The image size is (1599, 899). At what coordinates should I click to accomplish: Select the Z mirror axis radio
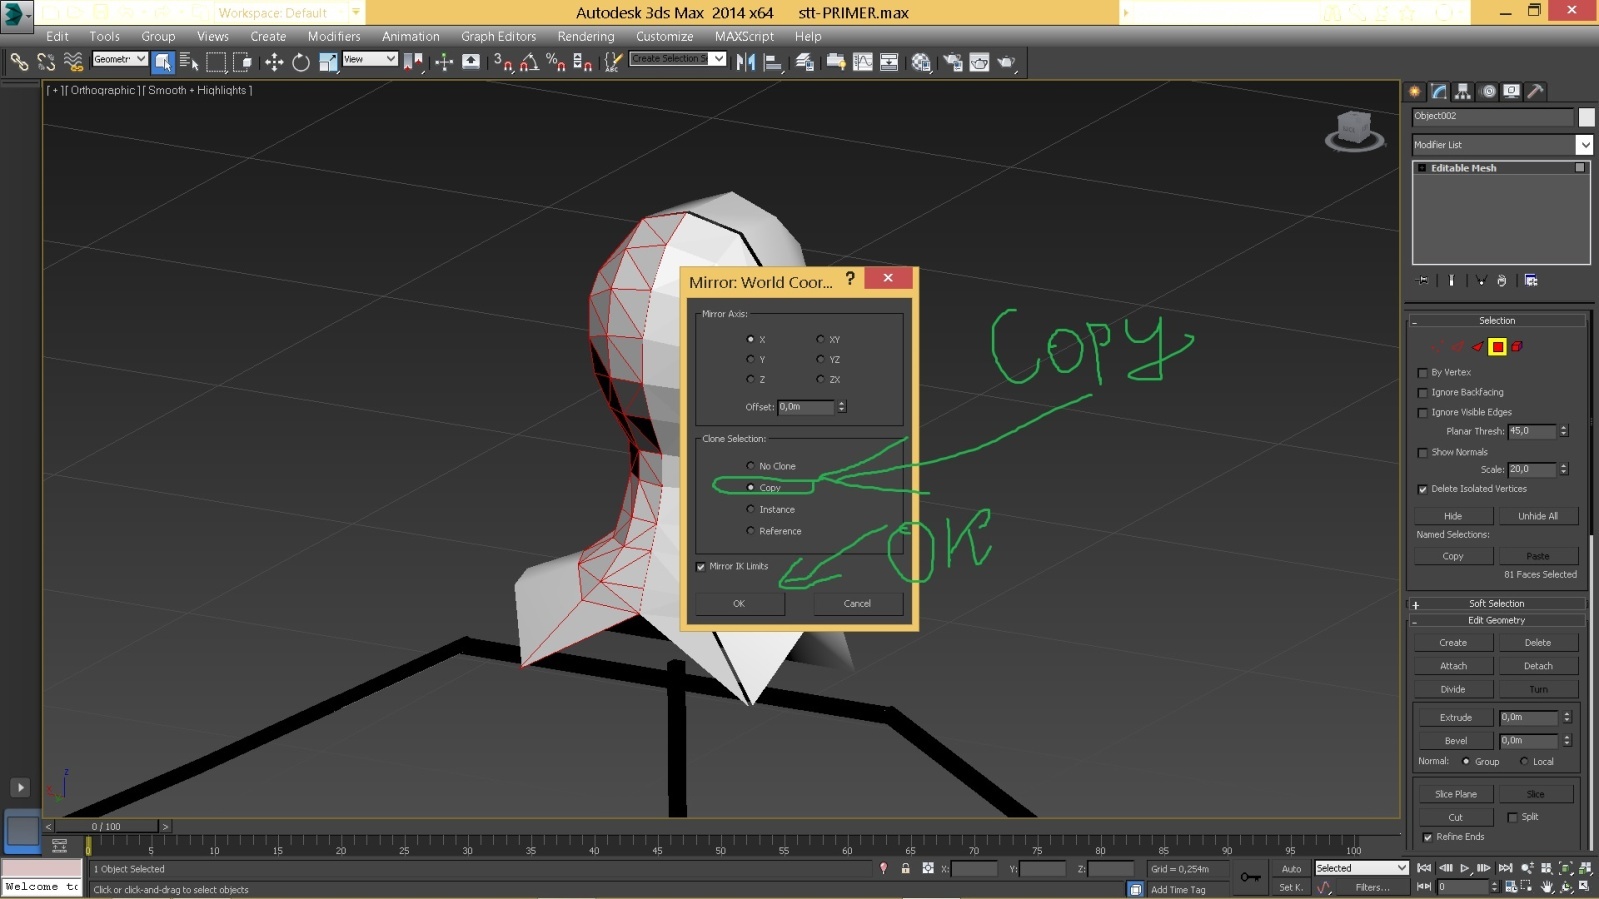(750, 379)
